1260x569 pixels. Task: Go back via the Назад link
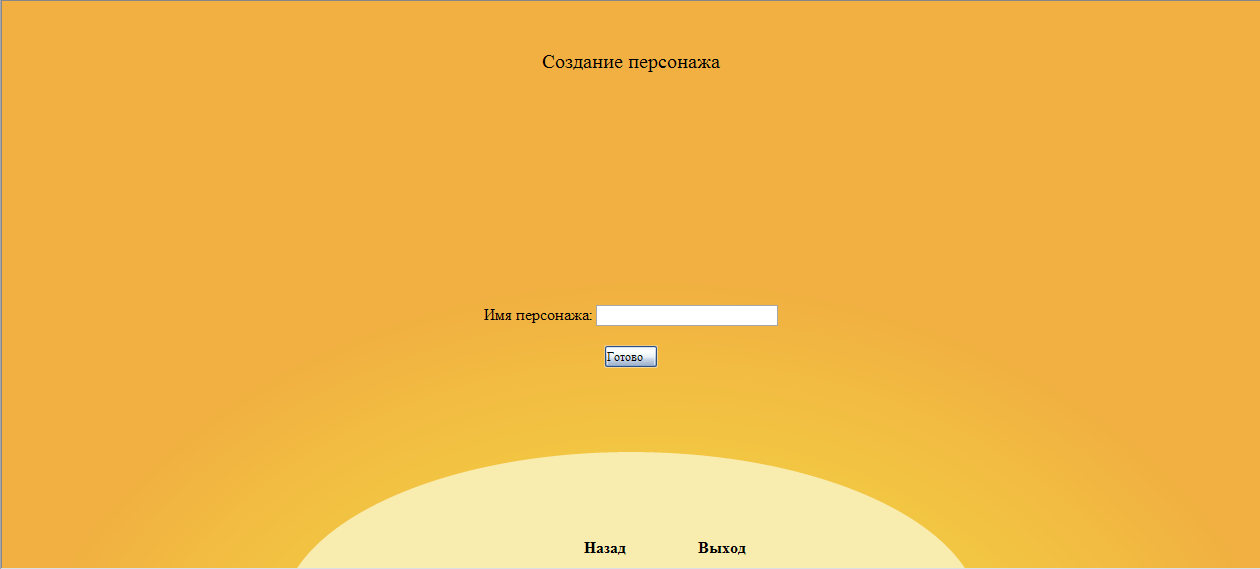[x=605, y=548]
